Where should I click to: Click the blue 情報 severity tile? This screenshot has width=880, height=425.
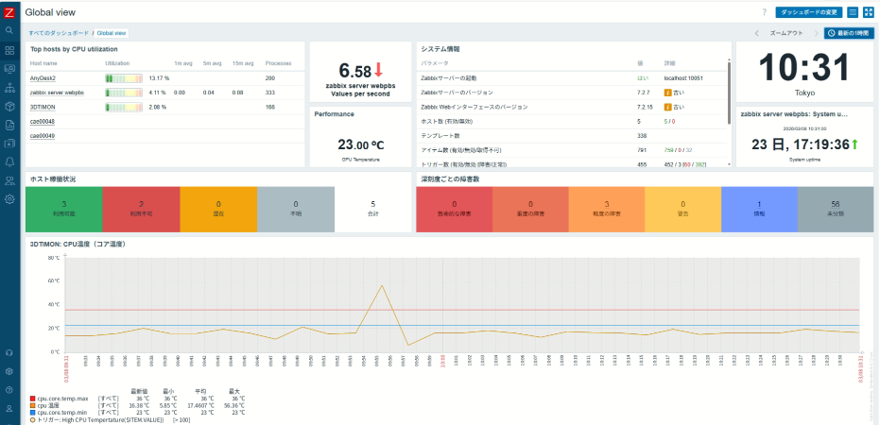(x=759, y=209)
